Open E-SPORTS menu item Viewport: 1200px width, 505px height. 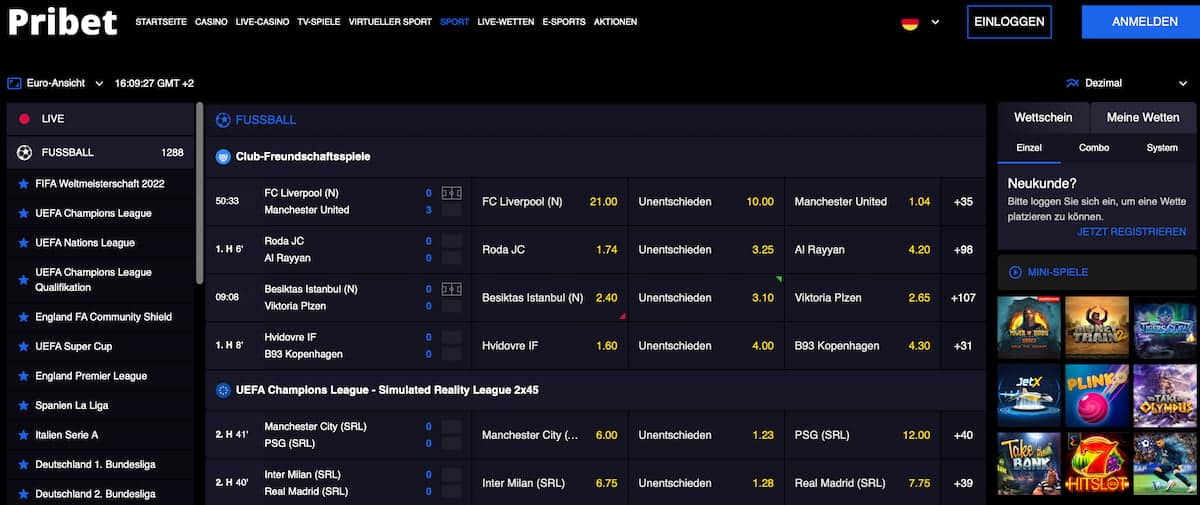564,22
